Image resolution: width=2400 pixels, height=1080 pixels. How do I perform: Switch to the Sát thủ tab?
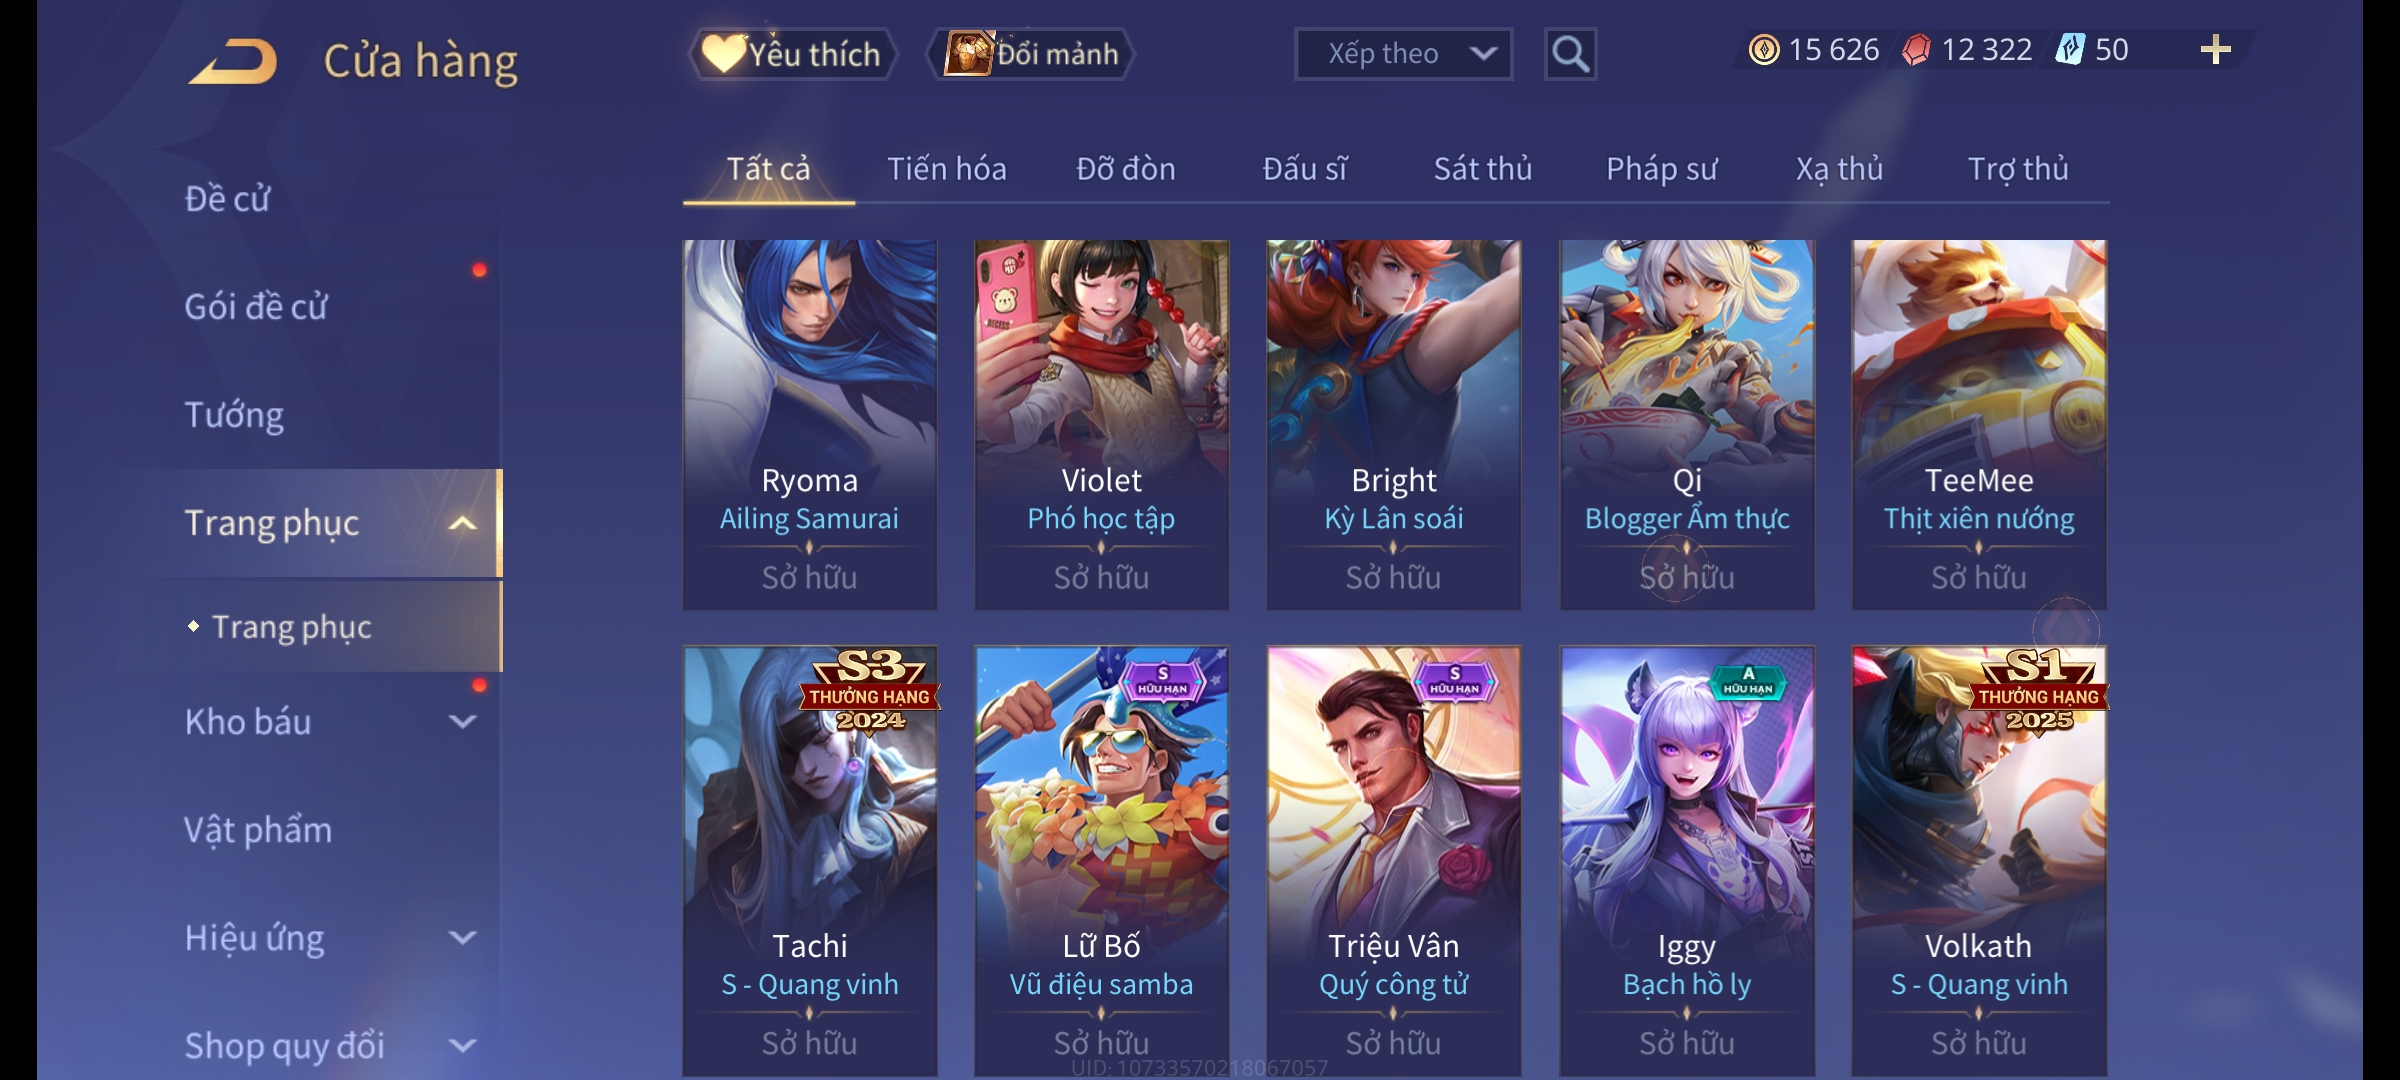pyautogui.click(x=1483, y=169)
